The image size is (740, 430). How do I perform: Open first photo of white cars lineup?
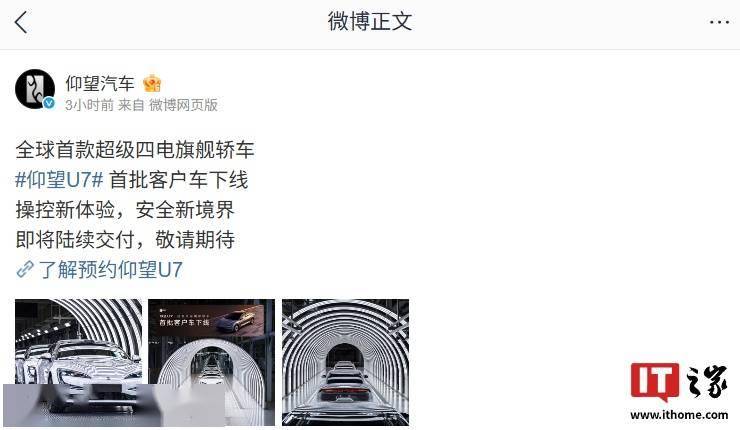click(79, 363)
